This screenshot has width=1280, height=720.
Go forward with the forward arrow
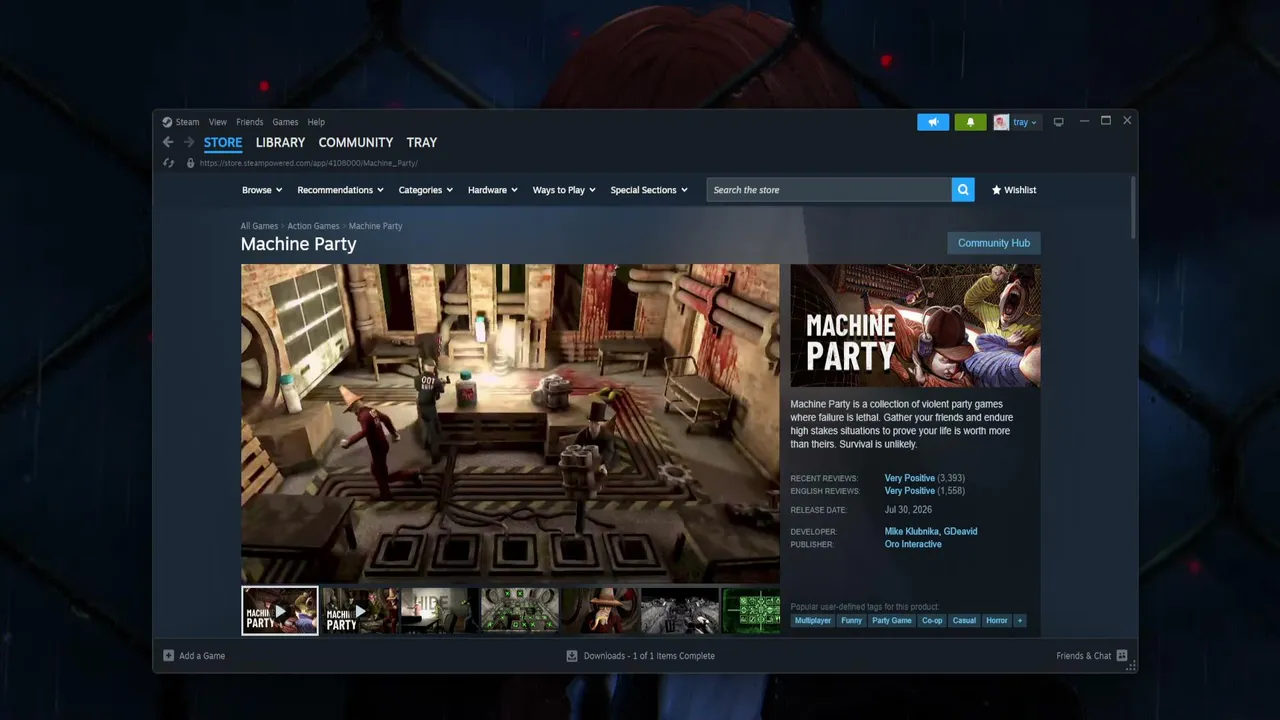coord(189,142)
